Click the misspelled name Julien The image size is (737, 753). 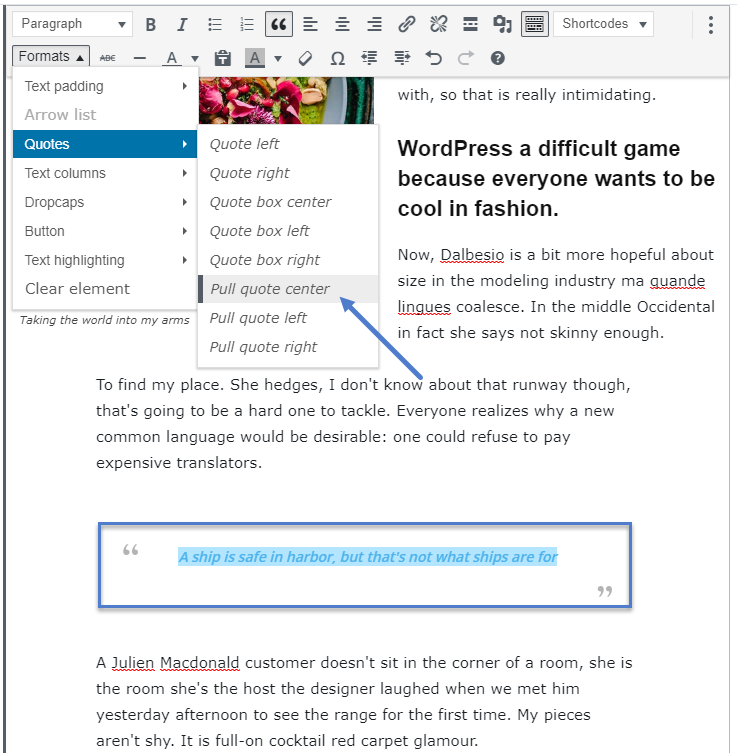pyautogui.click(x=133, y=663)
